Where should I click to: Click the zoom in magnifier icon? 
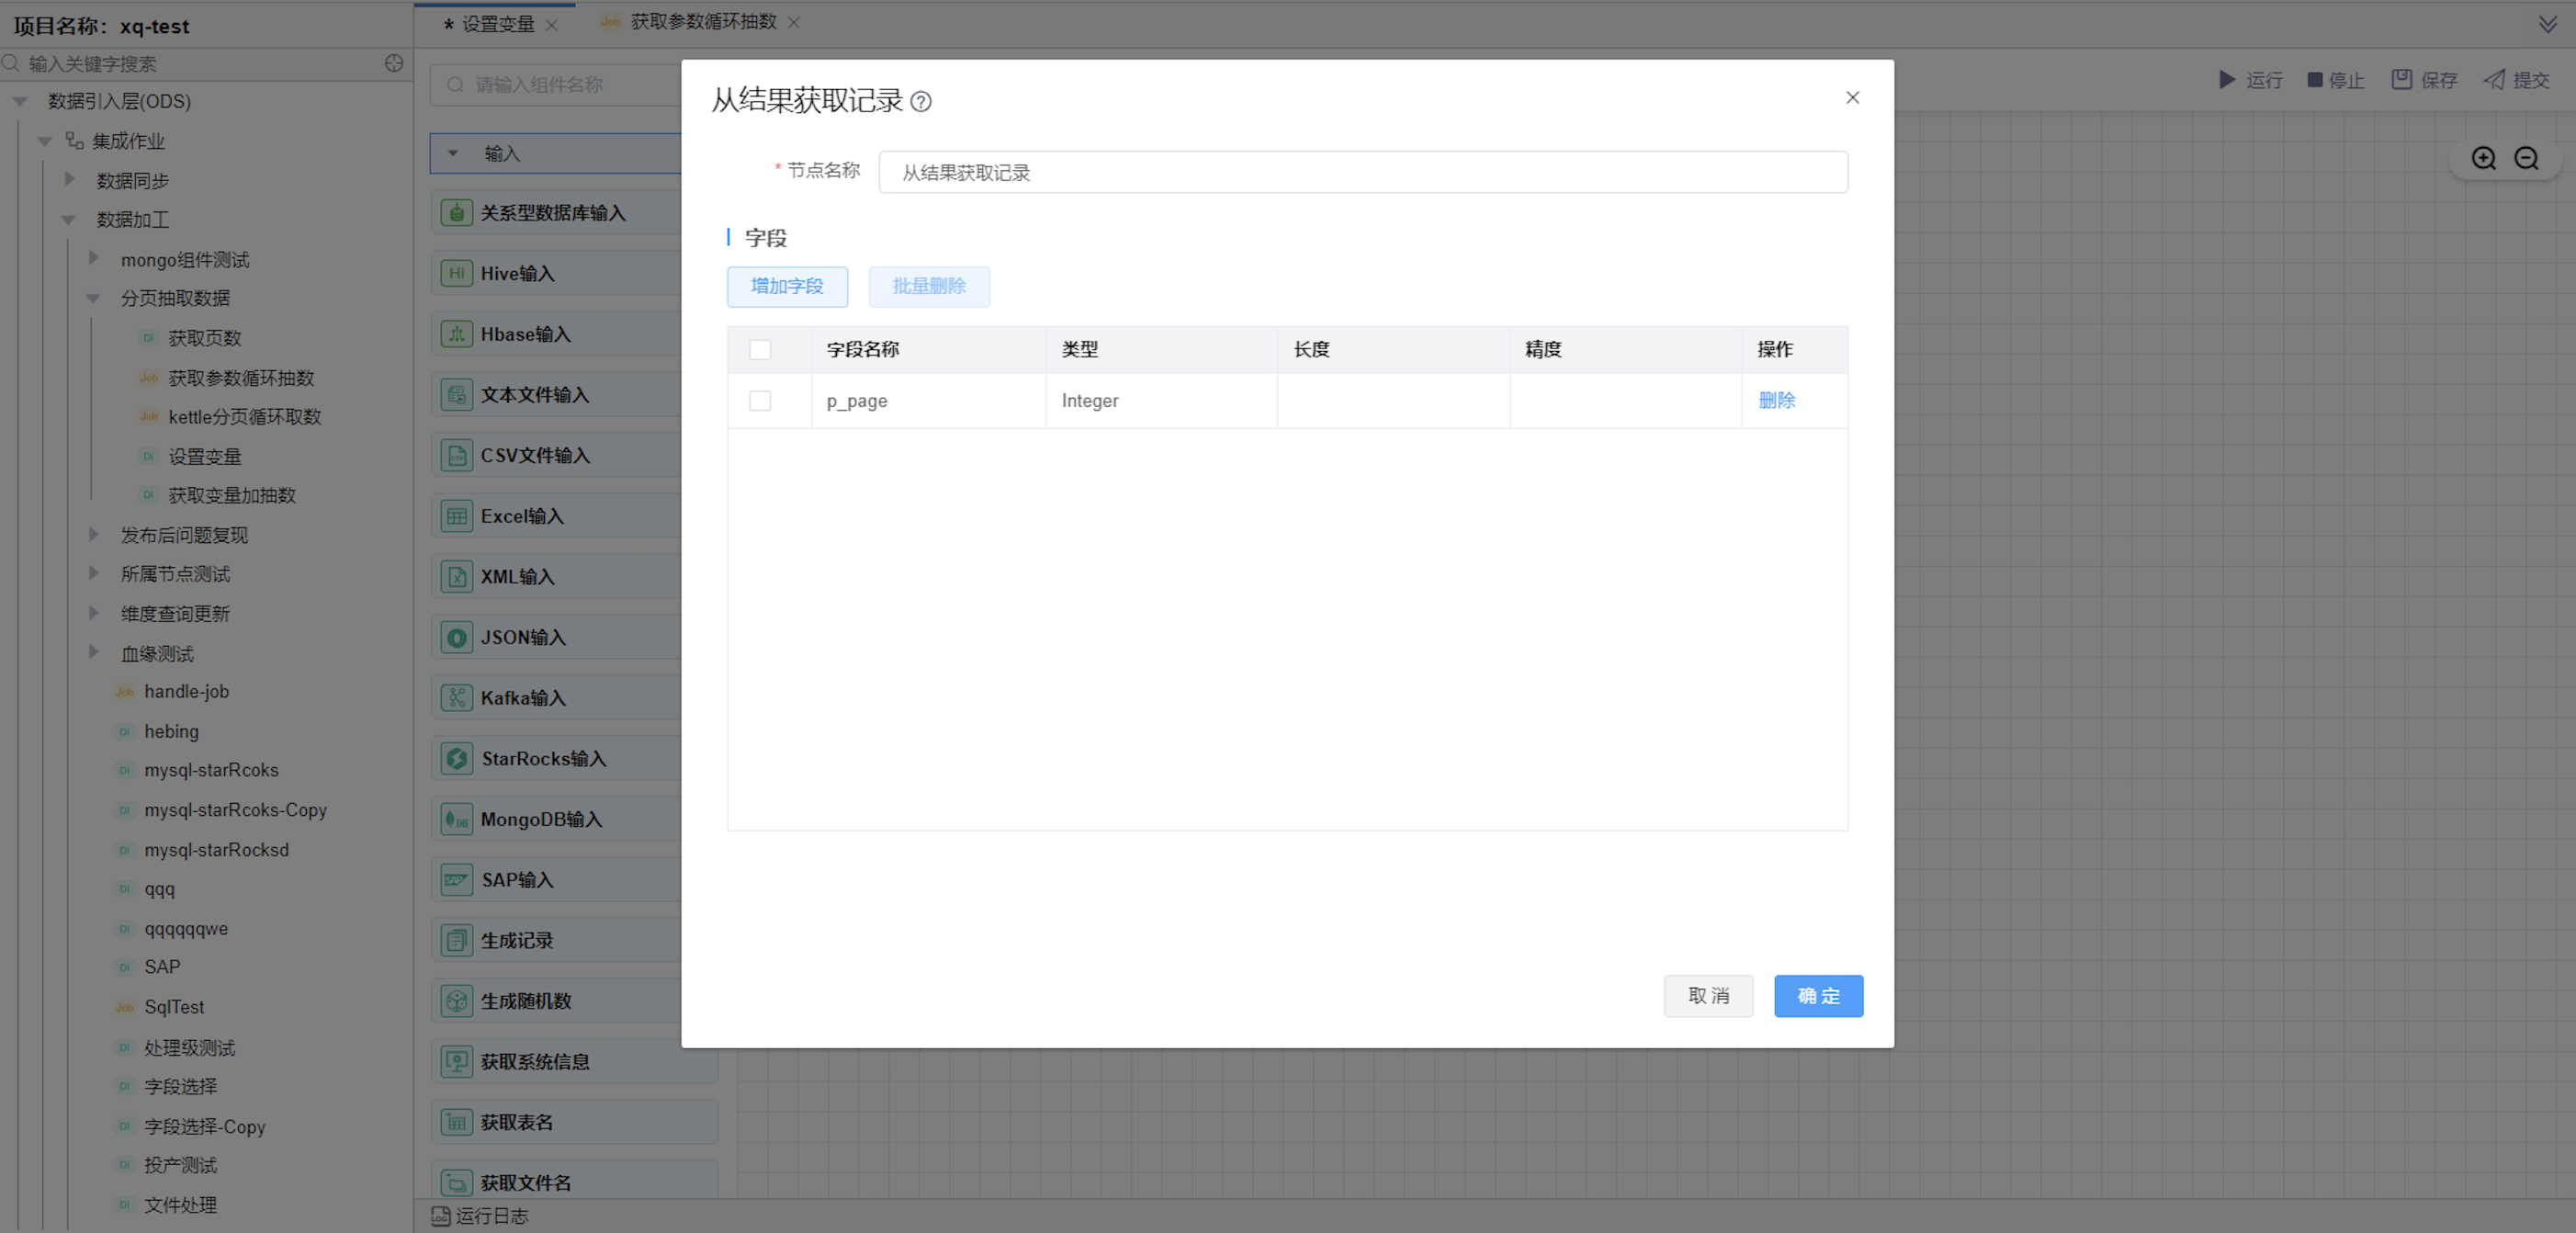click(x=2483, y=158)
